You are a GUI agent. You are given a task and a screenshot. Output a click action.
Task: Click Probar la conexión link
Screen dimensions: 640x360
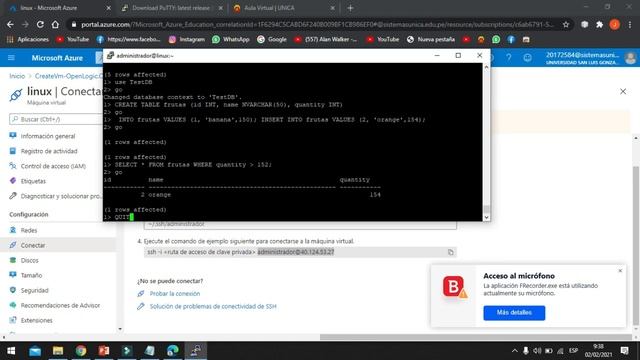[x=175, y=293]
